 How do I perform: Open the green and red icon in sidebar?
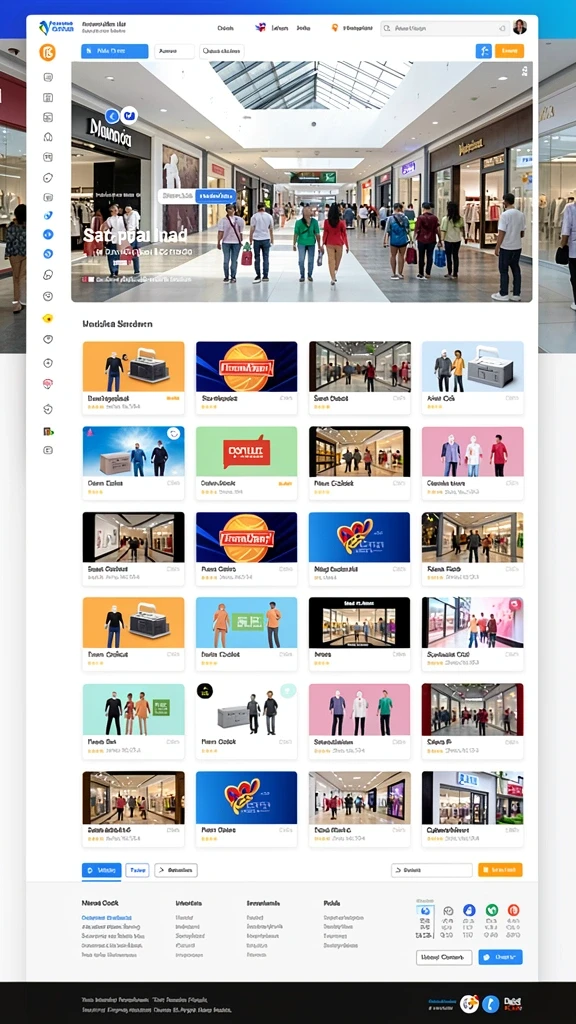[48, 431]
